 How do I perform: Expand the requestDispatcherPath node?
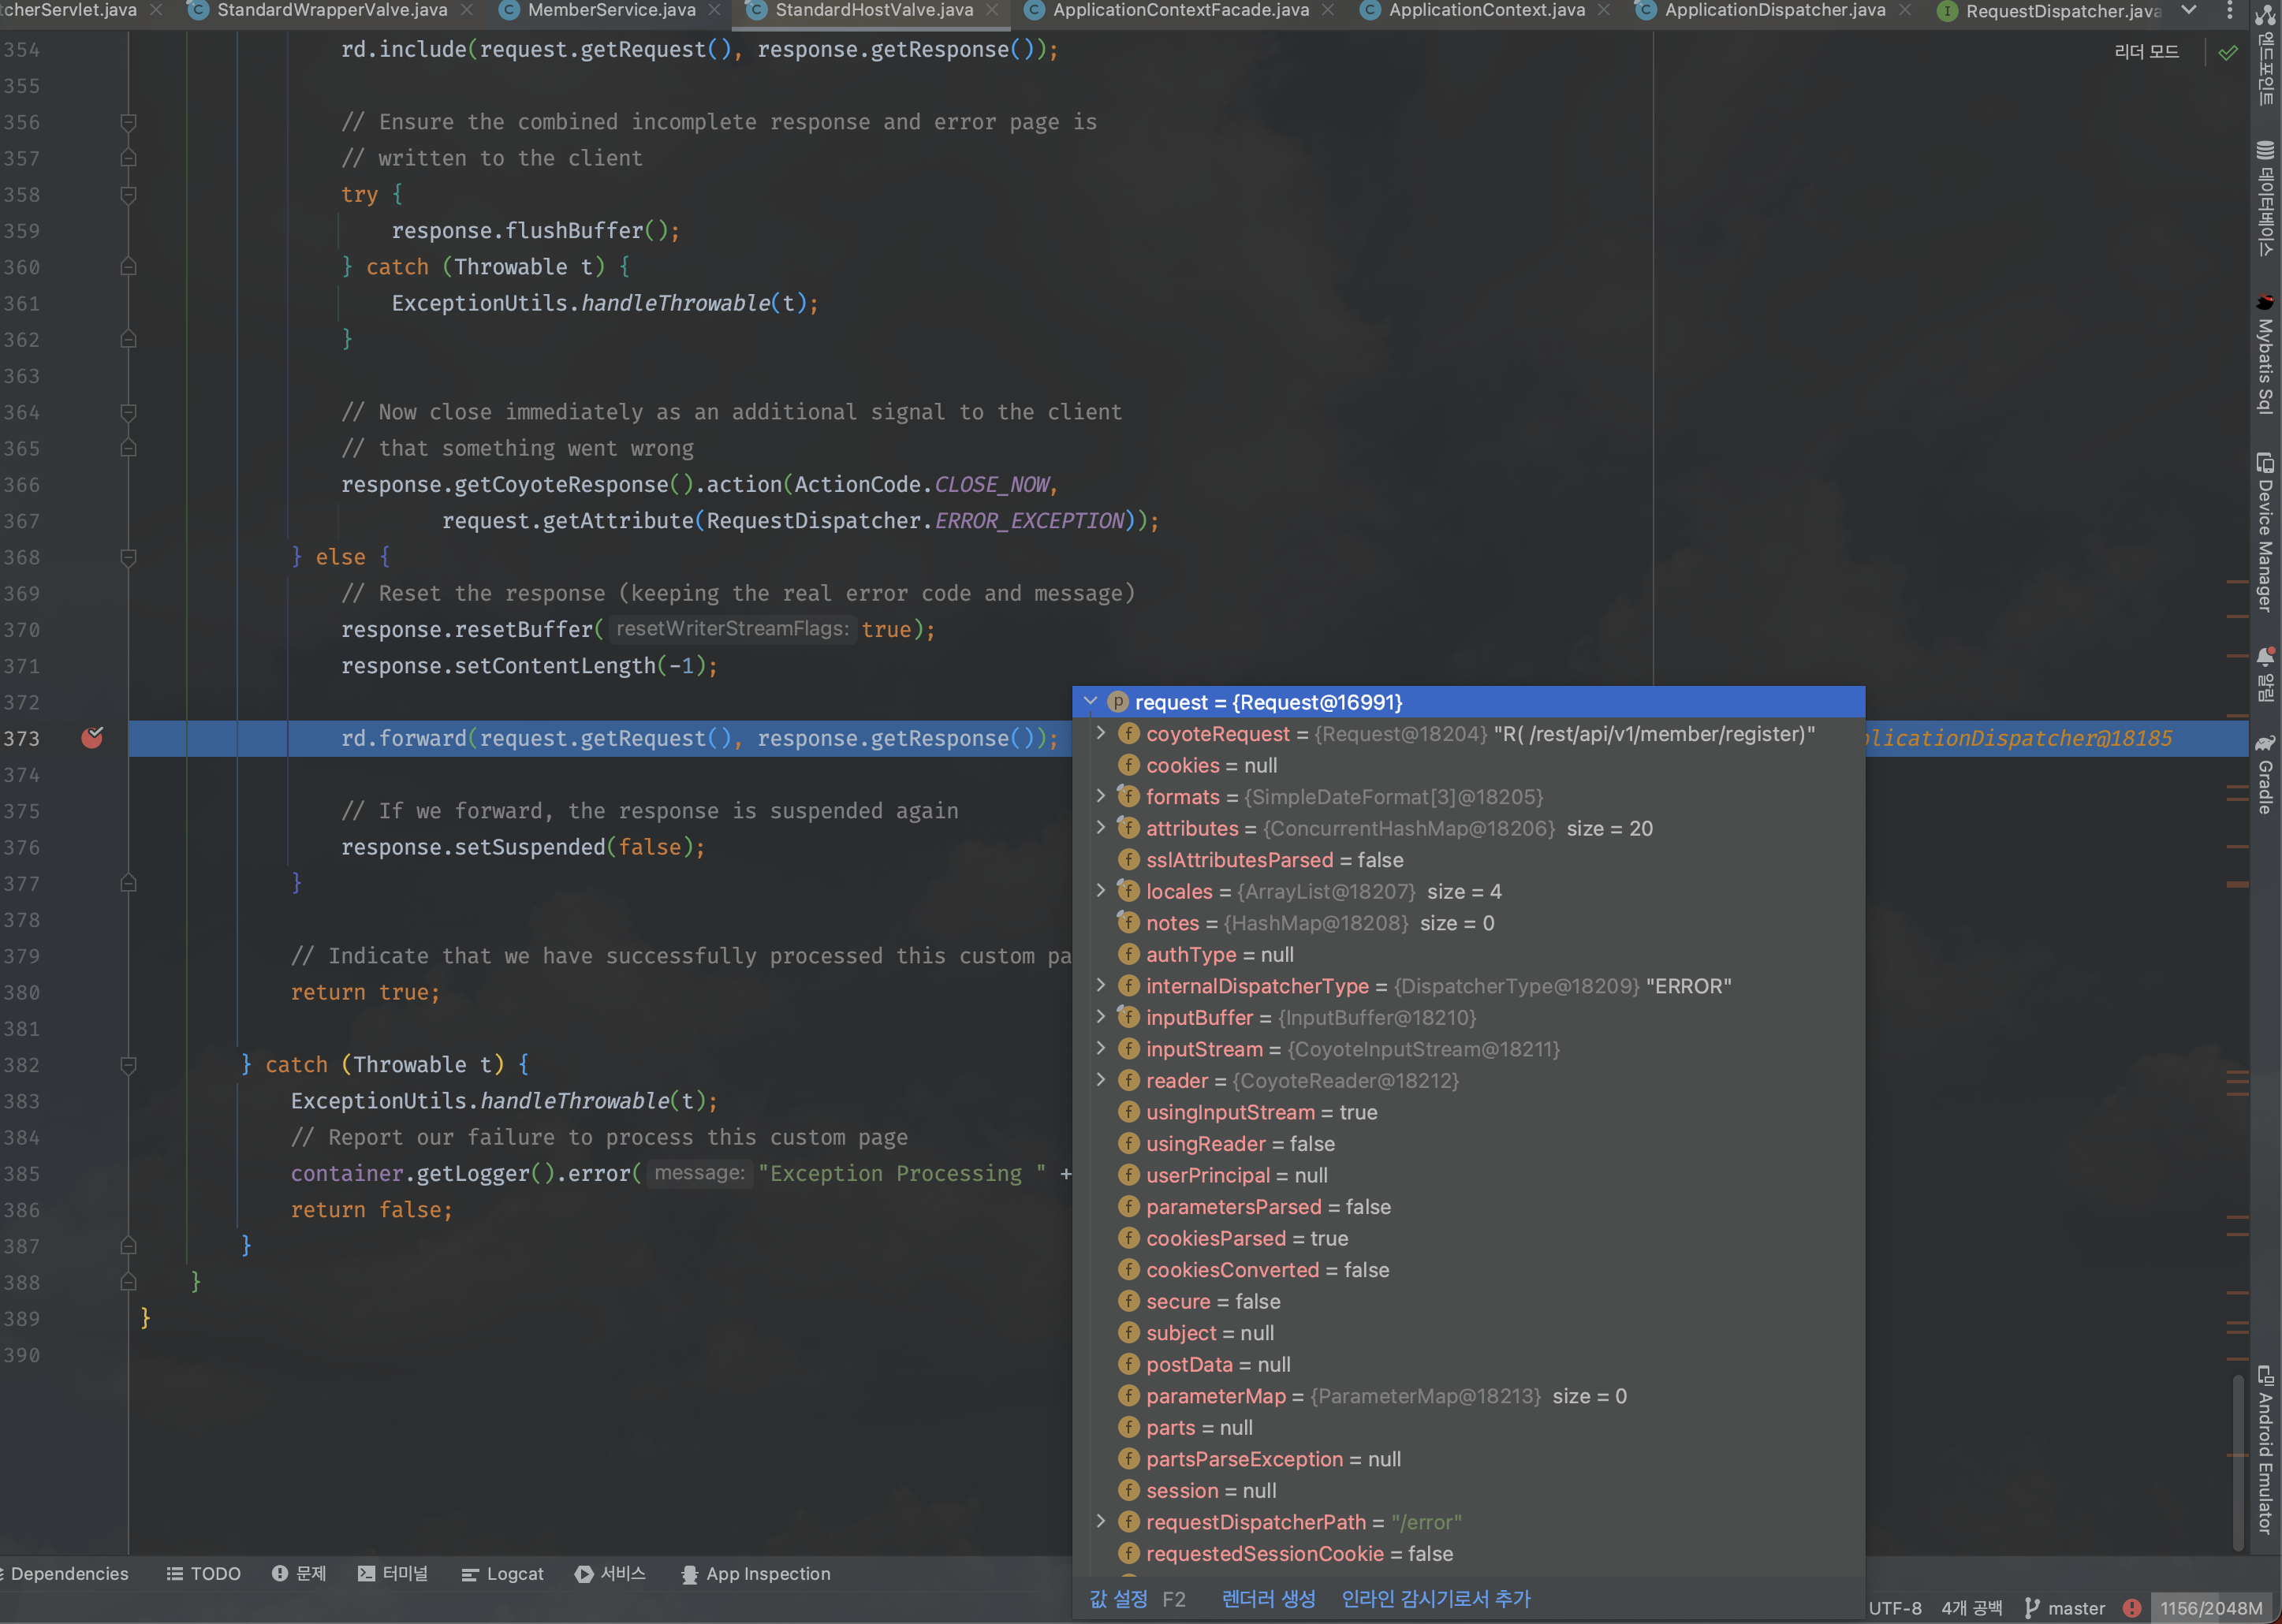tap(1101, 1521)
